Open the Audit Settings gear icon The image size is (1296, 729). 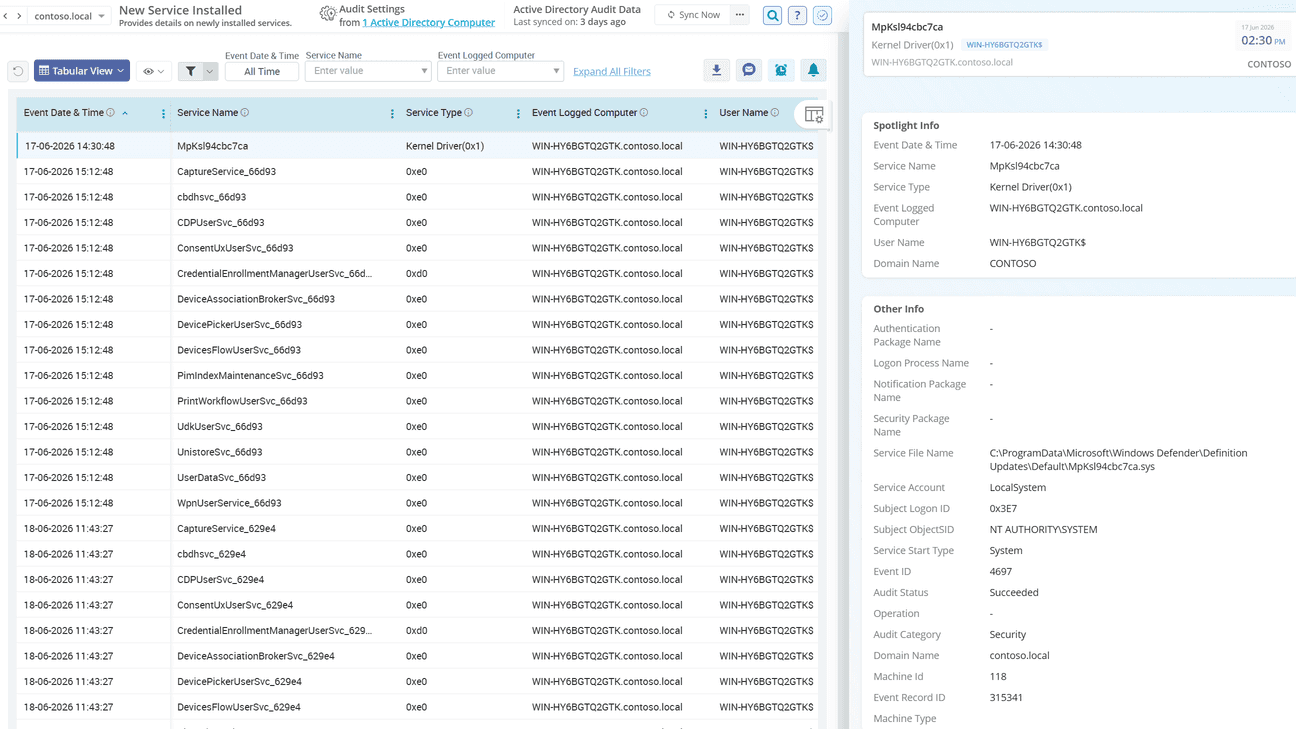click(x=327, y=14)
